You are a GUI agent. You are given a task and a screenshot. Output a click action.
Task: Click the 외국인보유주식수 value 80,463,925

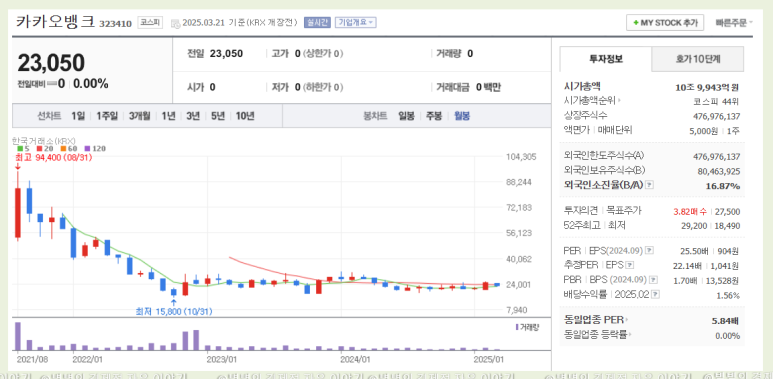(x=719, y=171)
